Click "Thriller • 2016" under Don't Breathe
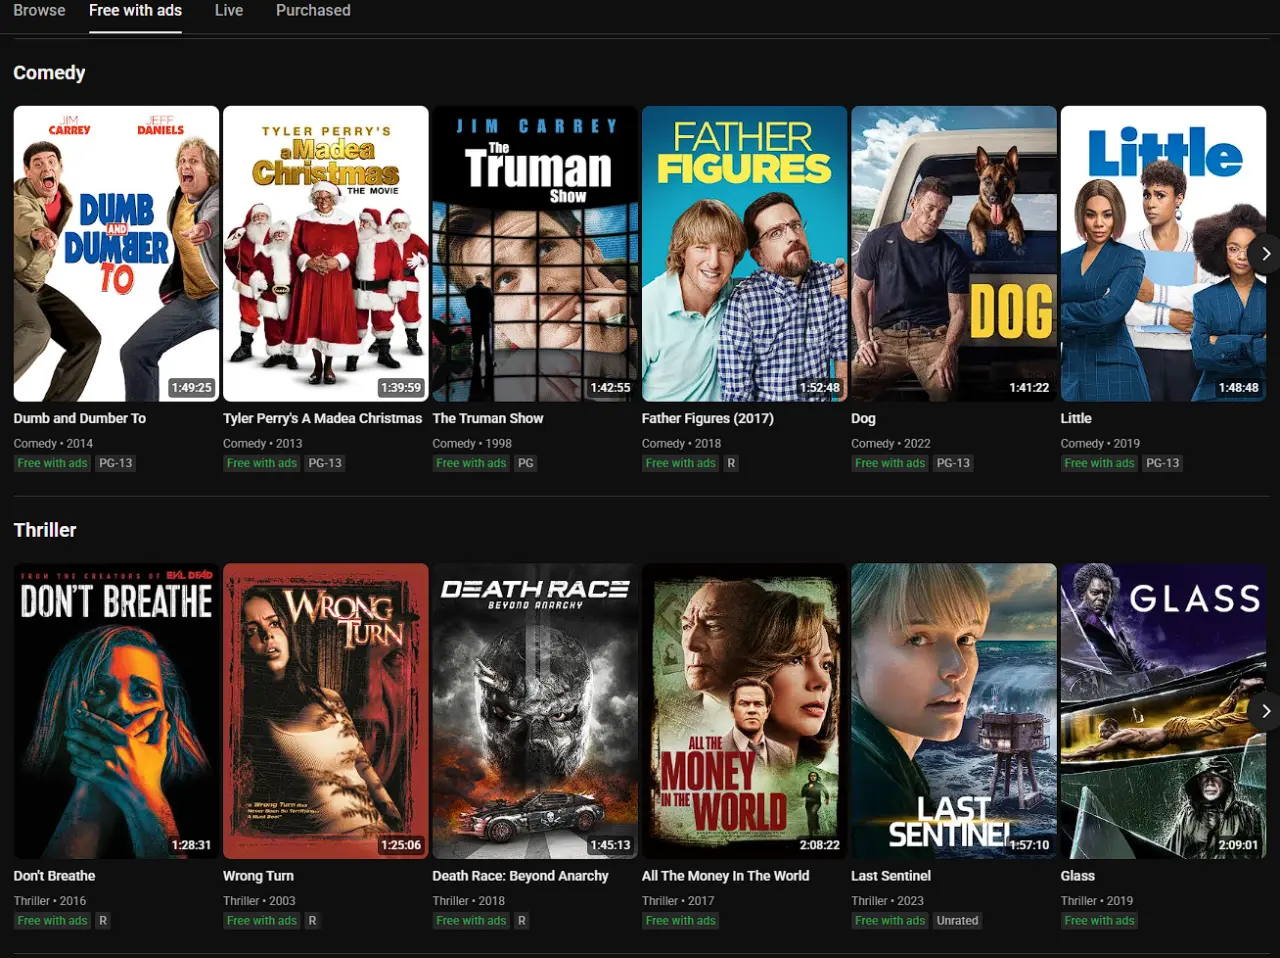Screen dimensions: 1280x958 pyautogui.click(x=50, y=900)
